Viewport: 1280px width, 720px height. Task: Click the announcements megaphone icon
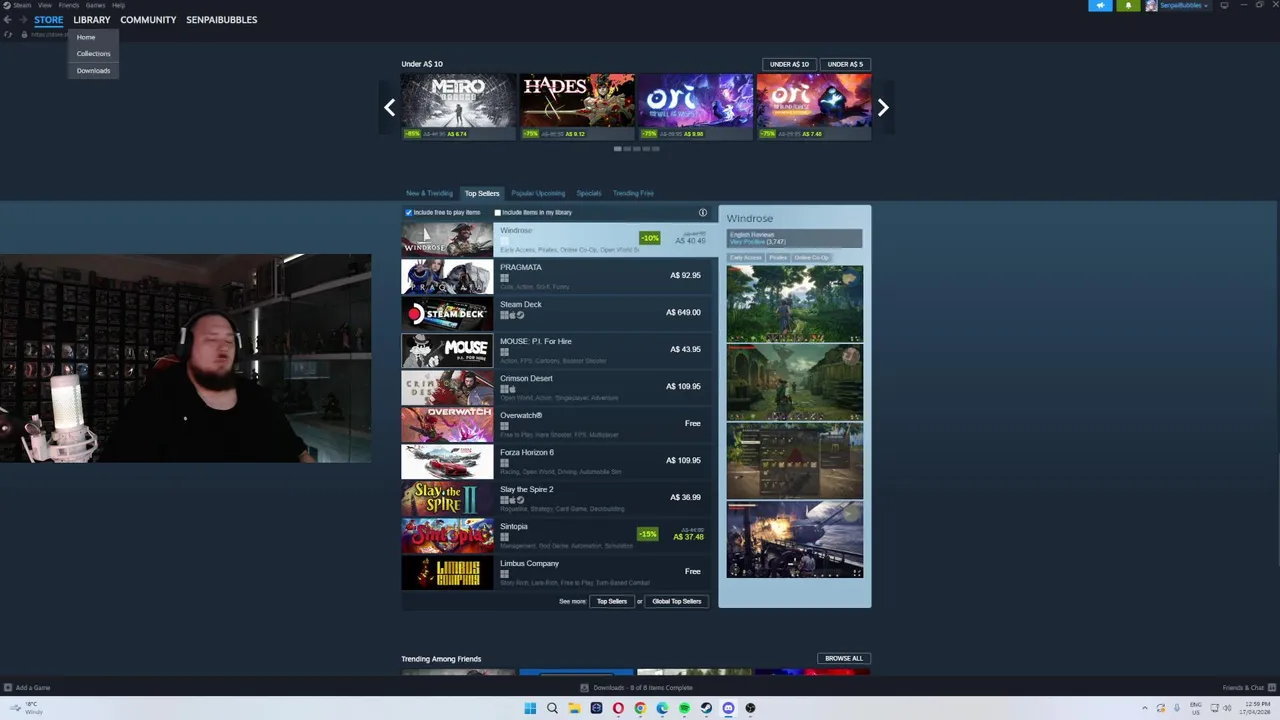coord(1100,5)
